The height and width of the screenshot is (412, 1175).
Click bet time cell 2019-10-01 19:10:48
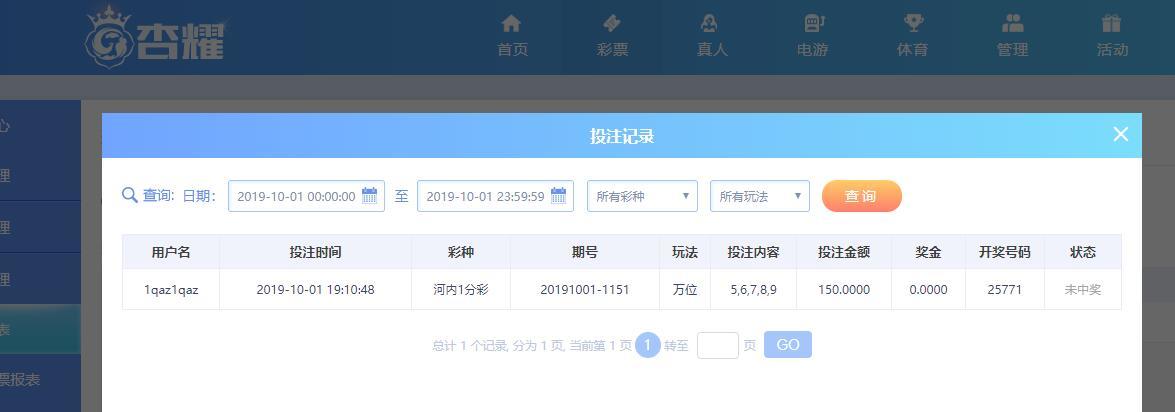315,290
